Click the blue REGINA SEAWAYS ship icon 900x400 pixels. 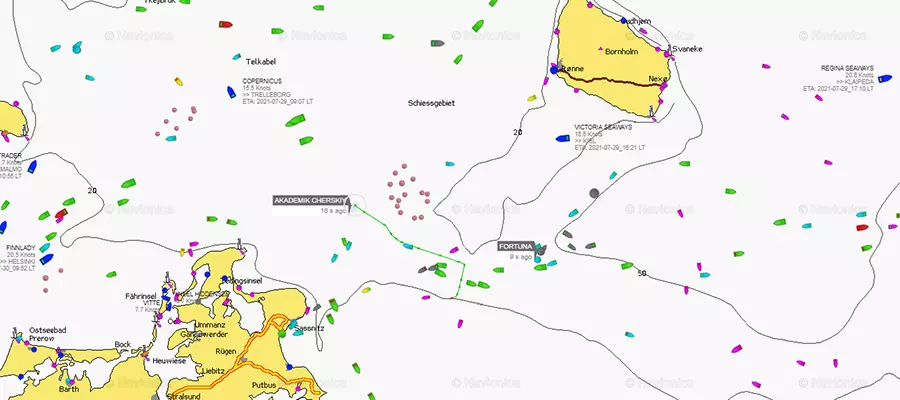click(x=885, y=79)
